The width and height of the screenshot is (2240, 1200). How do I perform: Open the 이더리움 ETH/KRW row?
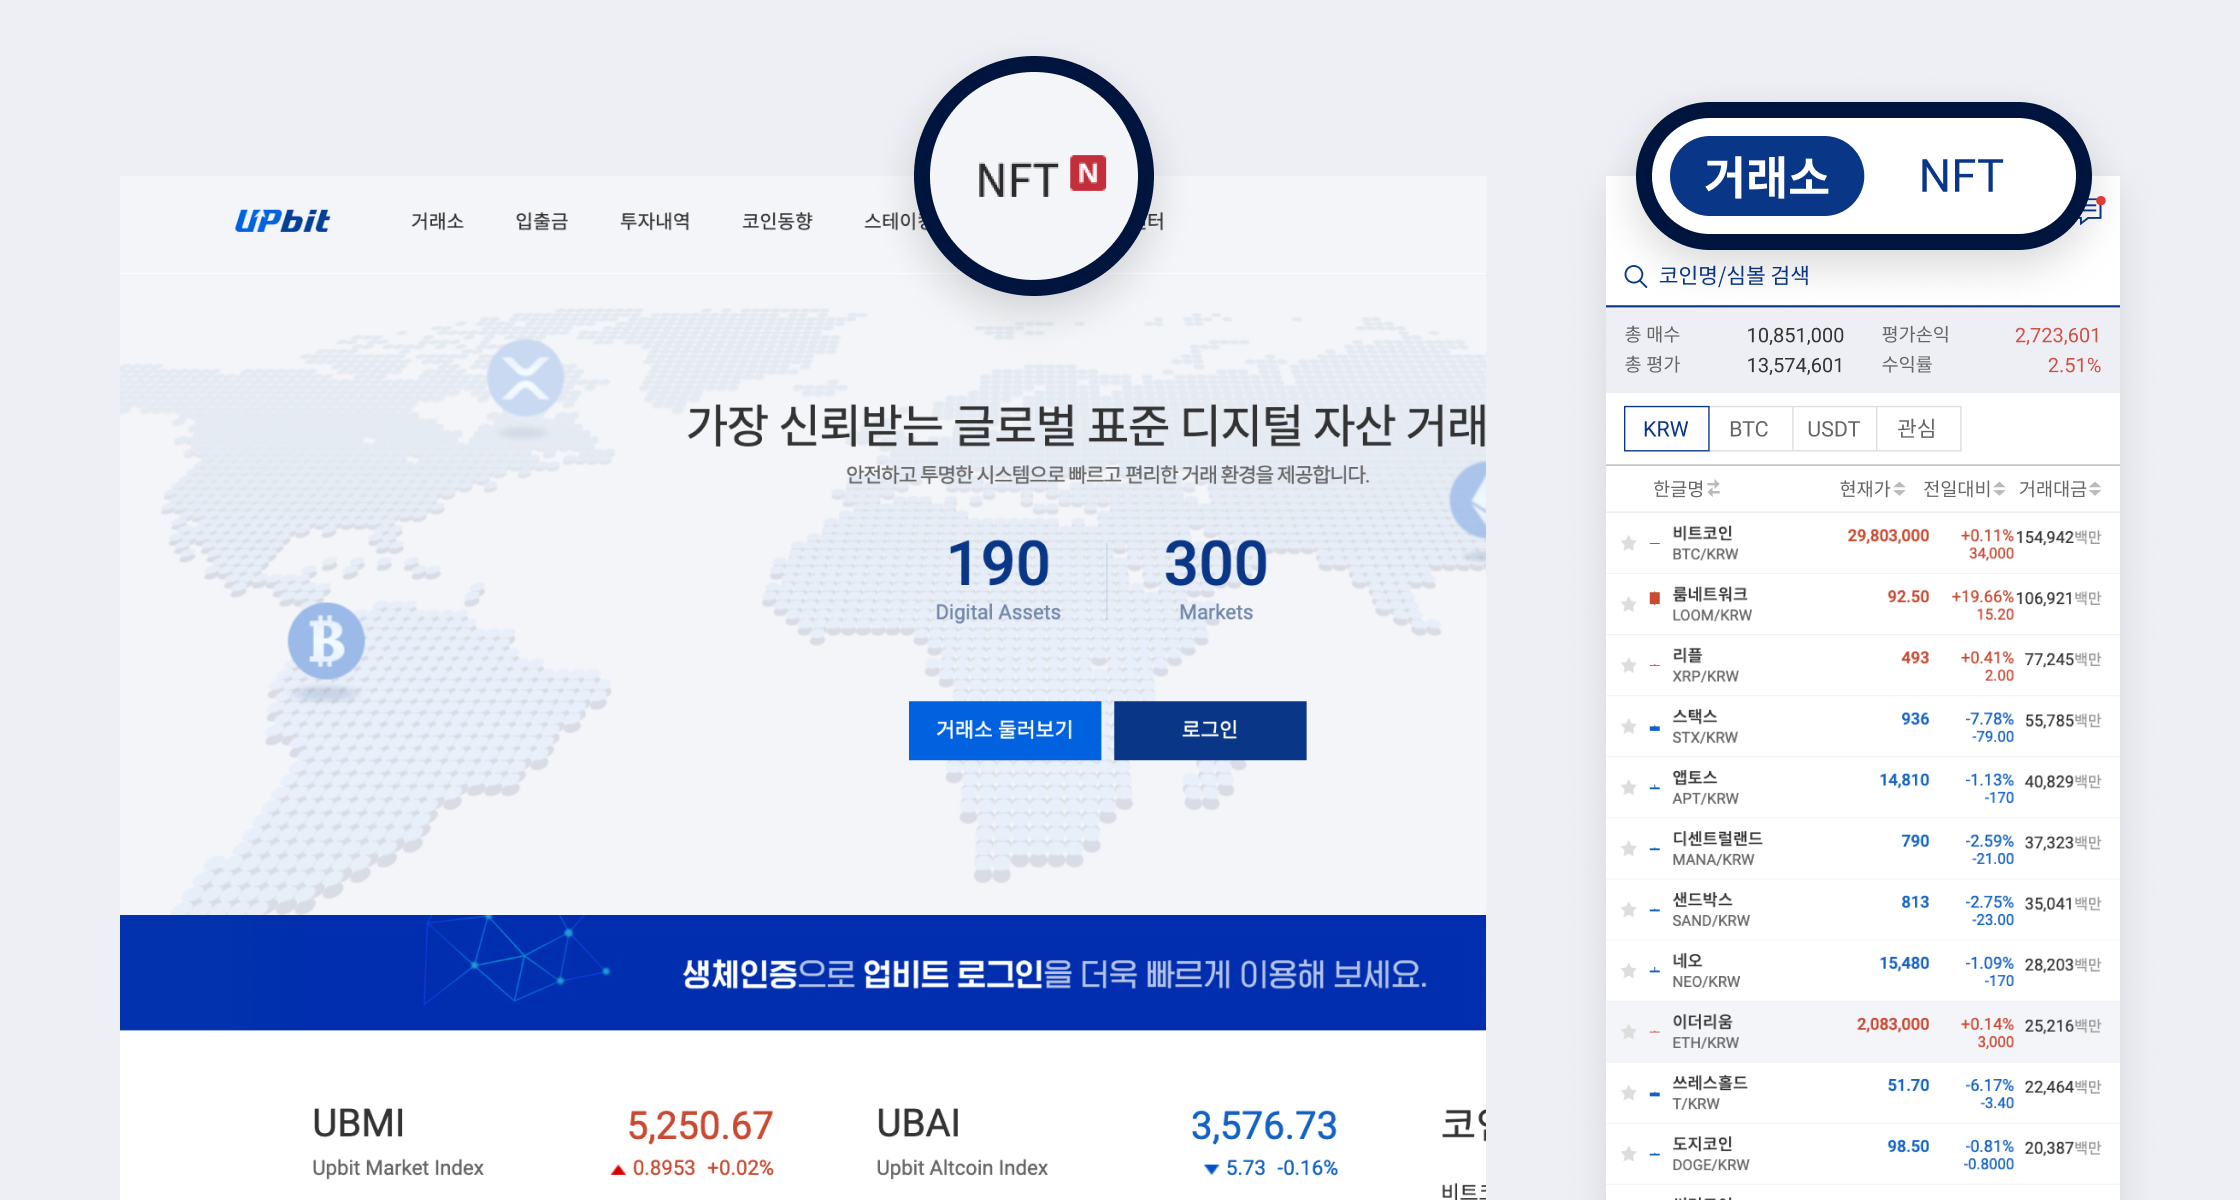click(x=1862, y=1031)
